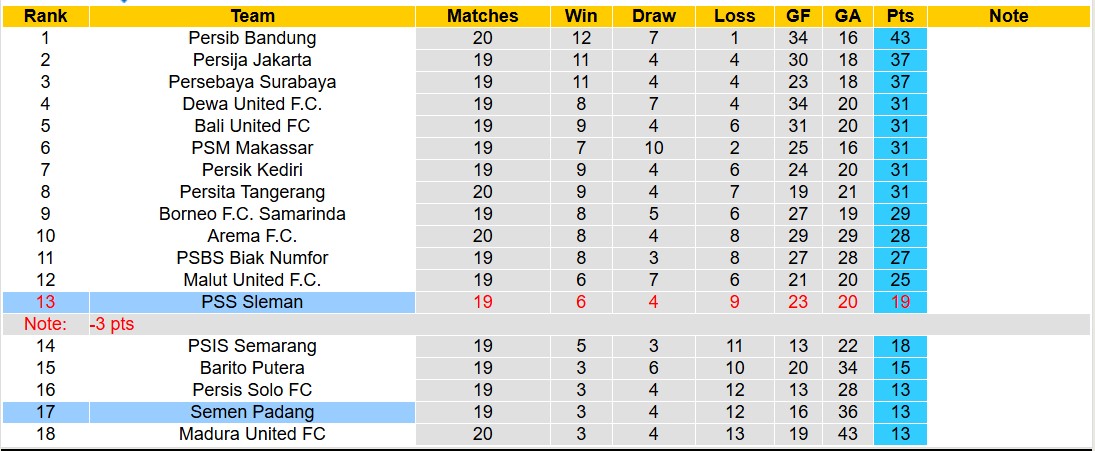Click the PSM Makassar team name

point(252,148)
